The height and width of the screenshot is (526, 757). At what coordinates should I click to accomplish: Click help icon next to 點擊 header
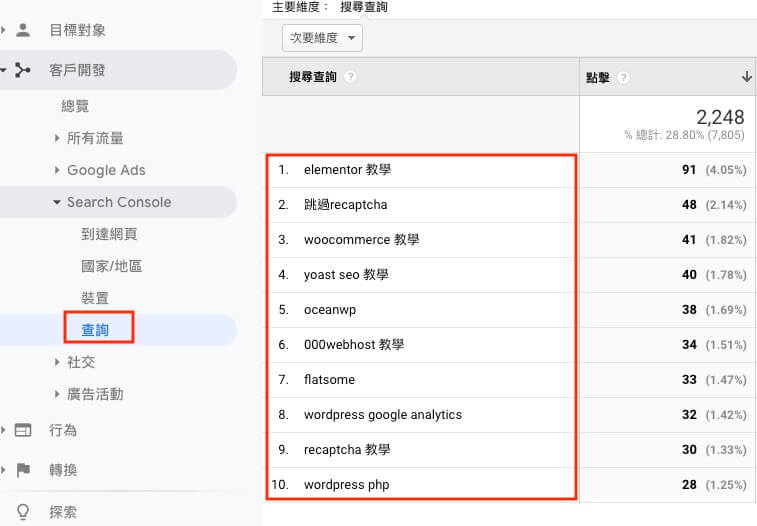623,77
